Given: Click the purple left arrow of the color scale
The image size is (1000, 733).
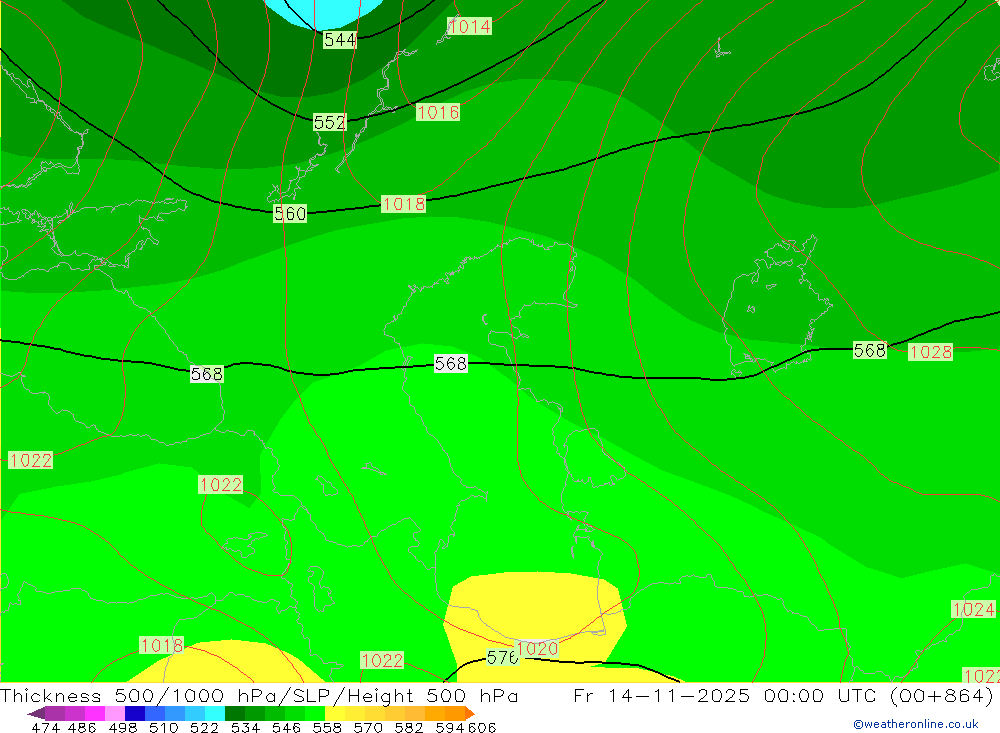Looking at the screenshot, I should pos(36,713).
